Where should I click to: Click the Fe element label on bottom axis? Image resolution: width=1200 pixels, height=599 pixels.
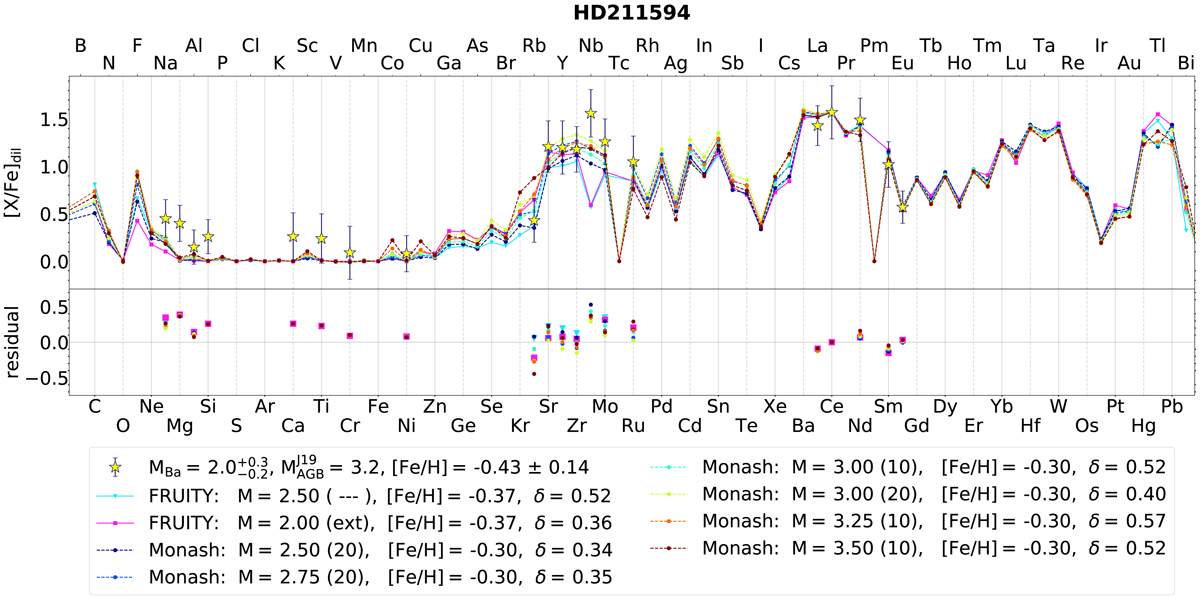coord(379,406)
